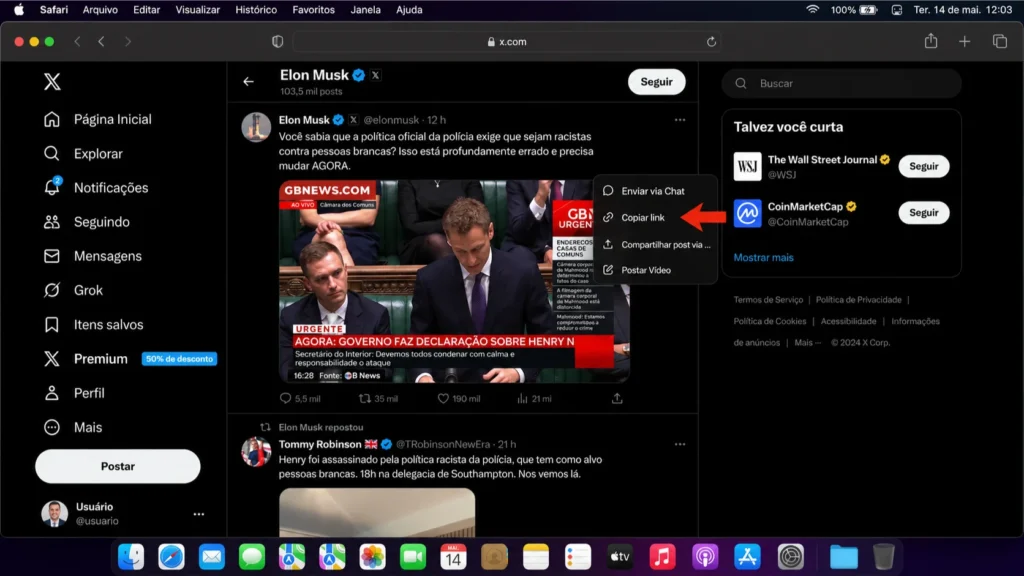The height and width of the screenshot is (576, 1024).
Task: Choose Enviar via Chat in share menu
Action: [655, 191]
